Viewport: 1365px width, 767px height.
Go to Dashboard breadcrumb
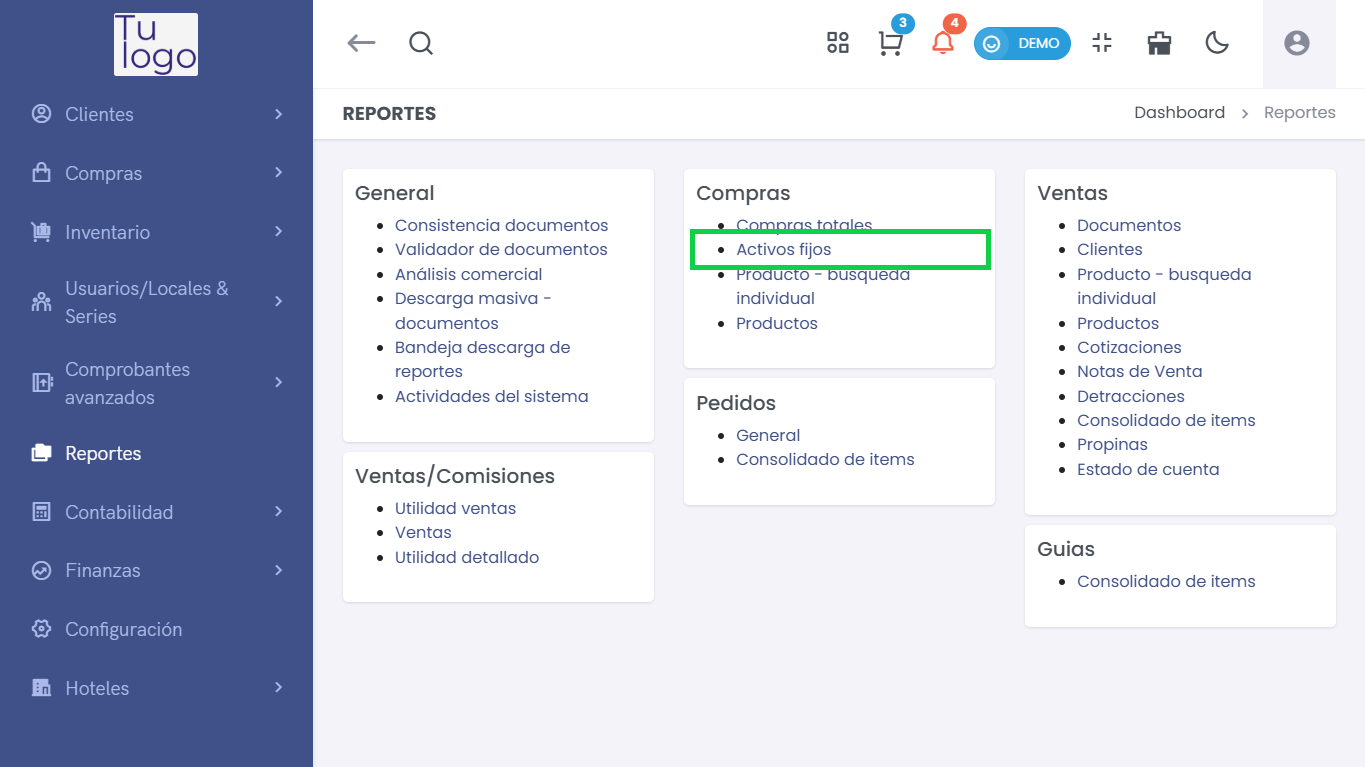click(x=1179, y=112)
